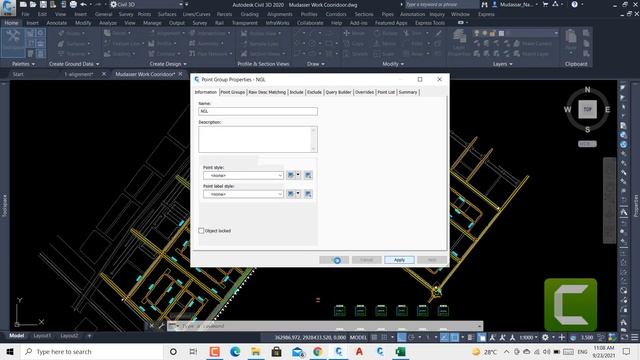This screenshot has width=640, height=360.
Task: Click the Name field containing NGL
Action: 258,111
